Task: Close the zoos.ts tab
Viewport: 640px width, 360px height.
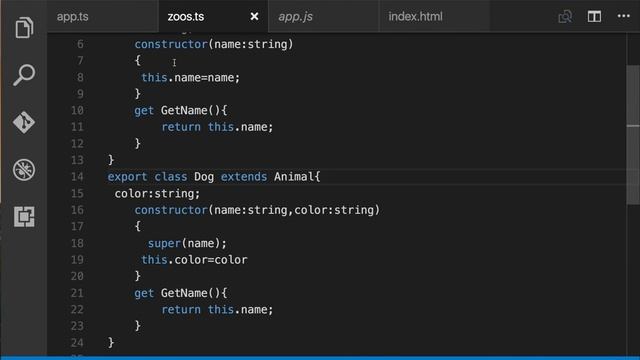Action: [x=254, y=16]
